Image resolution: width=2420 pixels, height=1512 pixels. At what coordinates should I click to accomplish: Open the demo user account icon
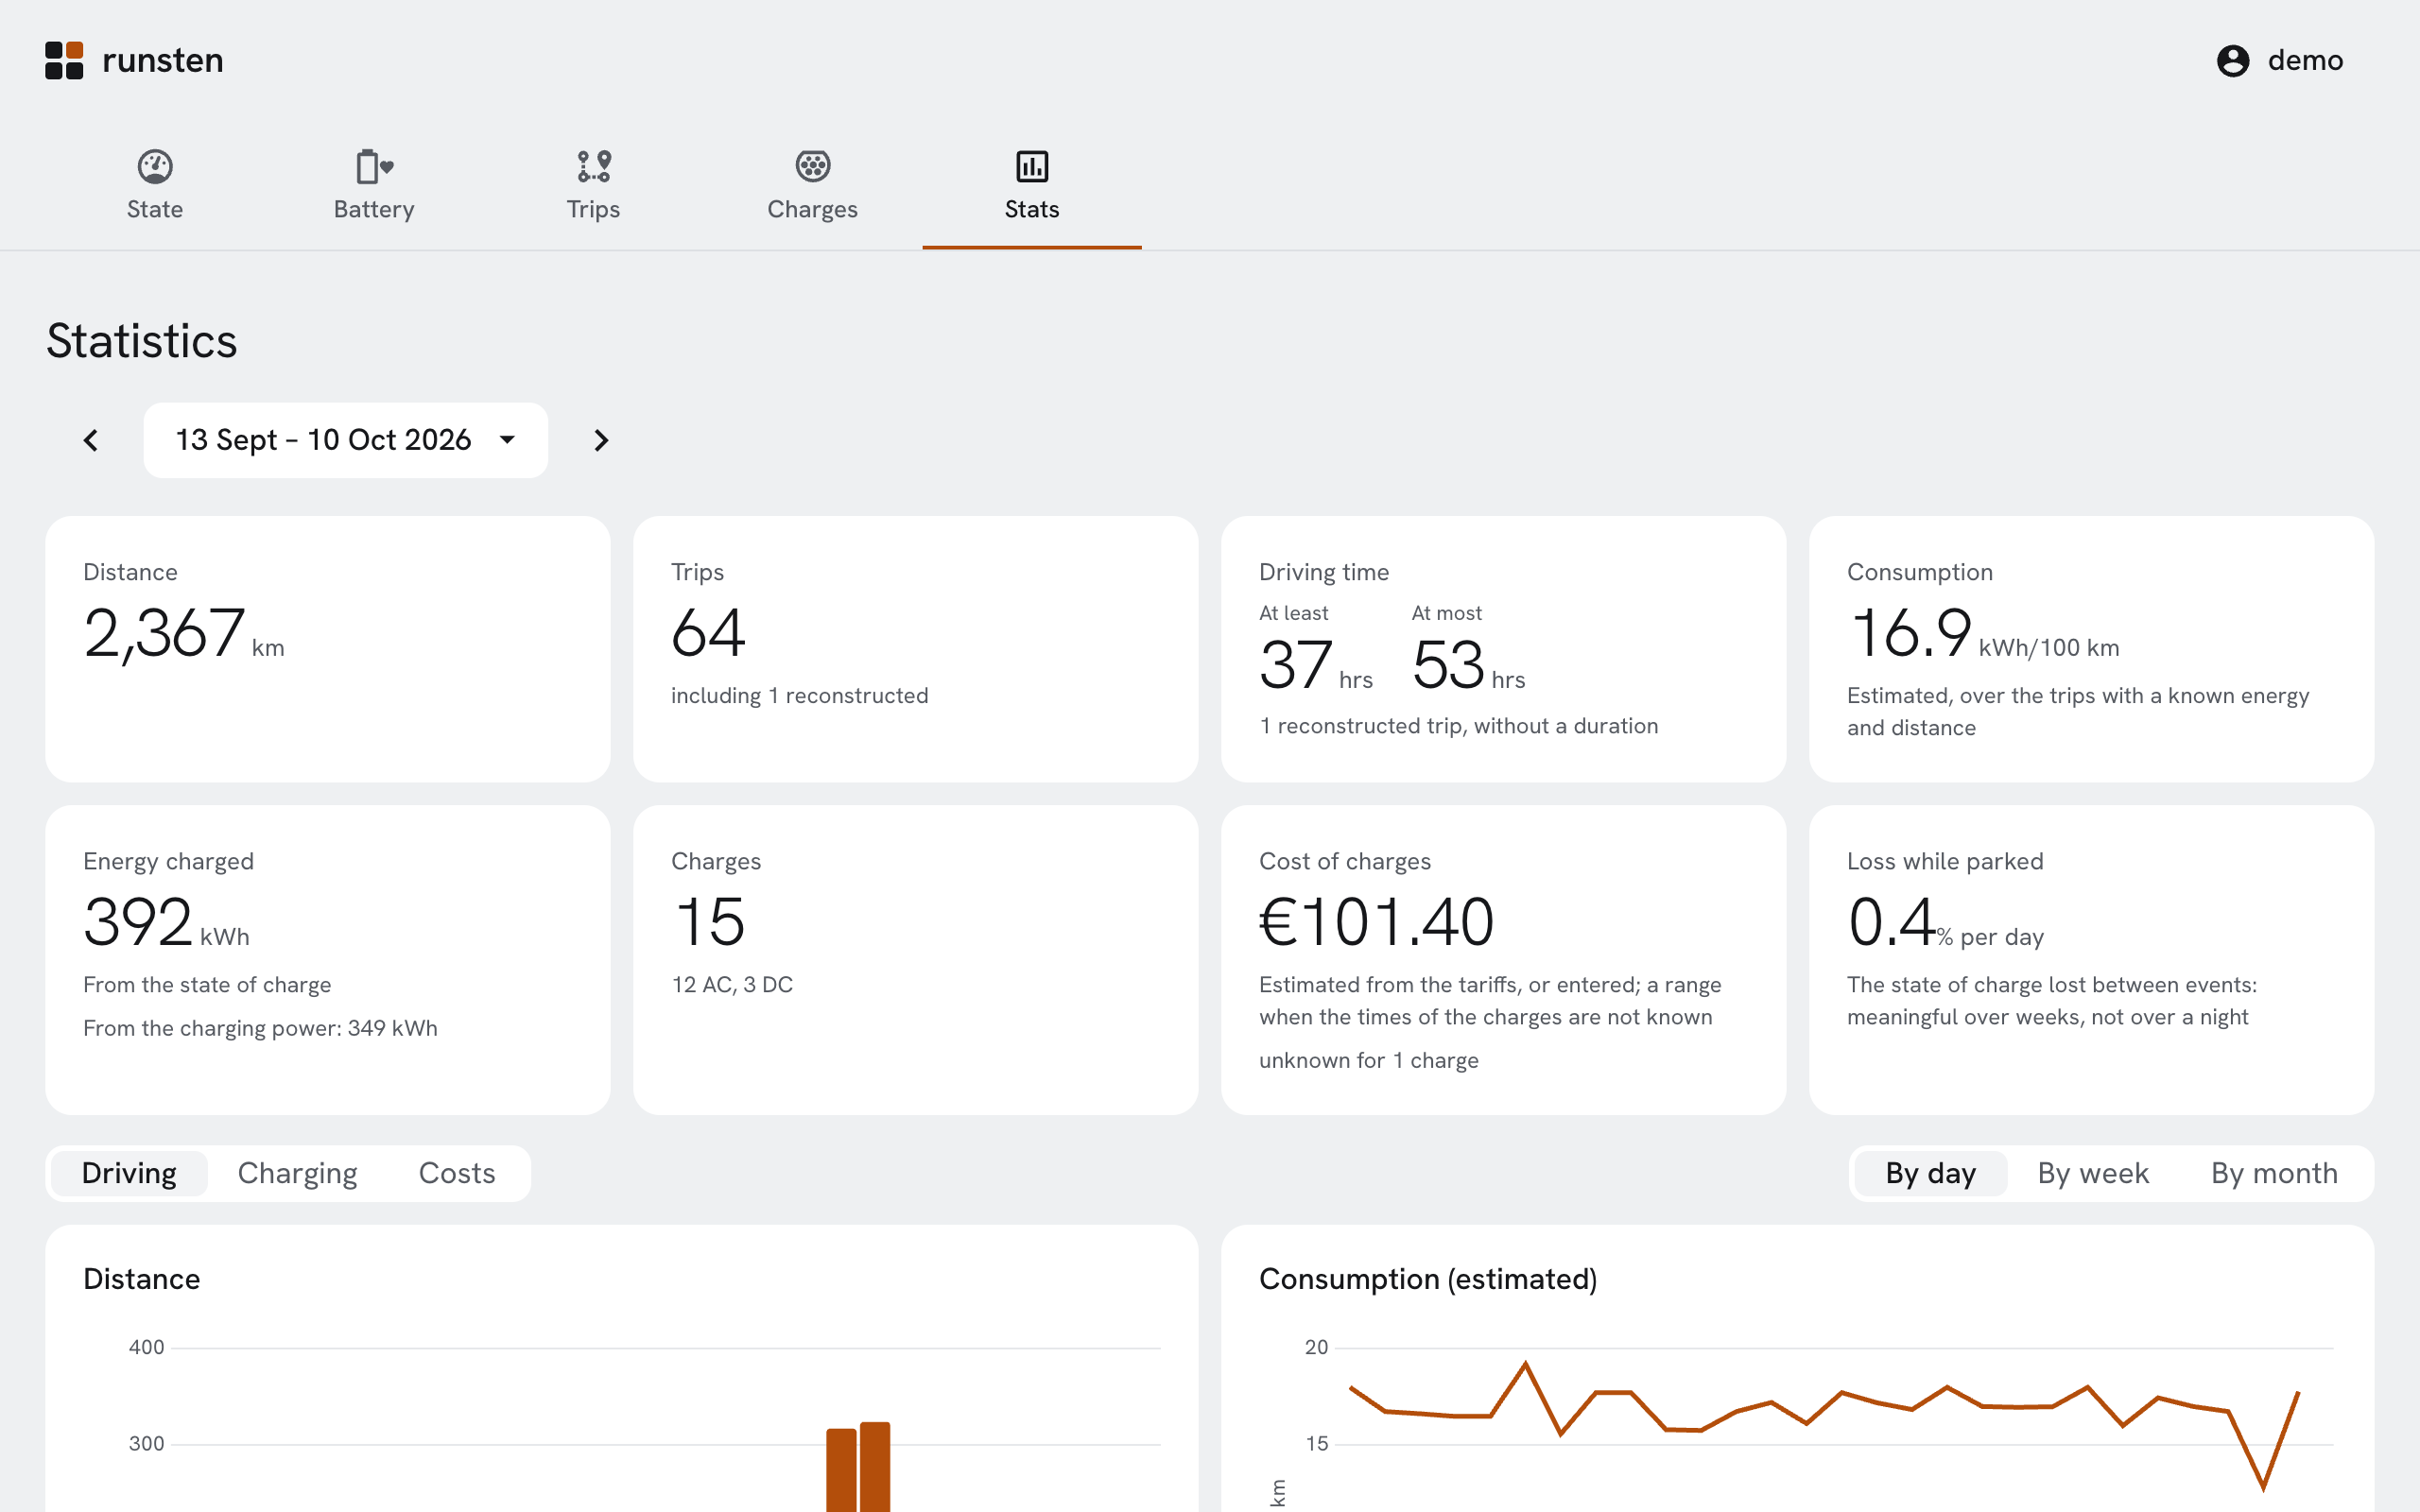pyautogui.click(x=2232, y=61)
